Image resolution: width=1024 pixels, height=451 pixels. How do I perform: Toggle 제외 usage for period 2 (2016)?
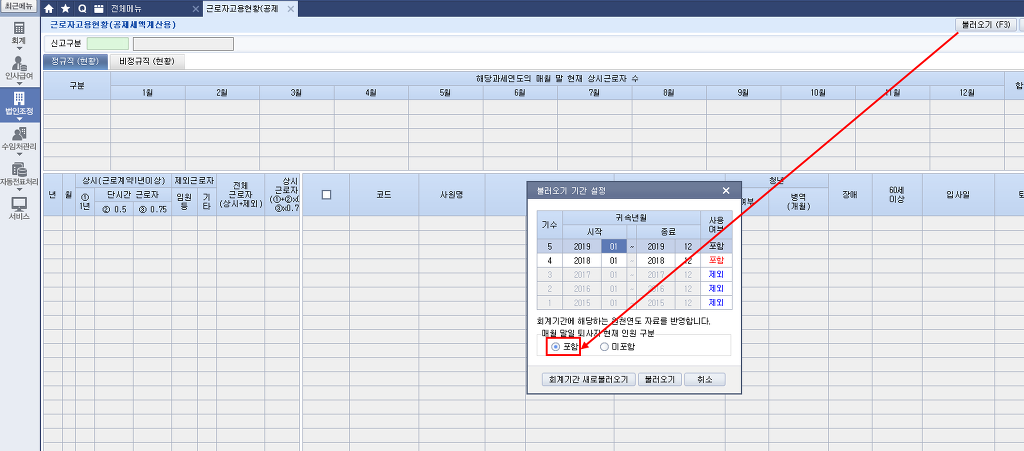(x=716, y=288)
